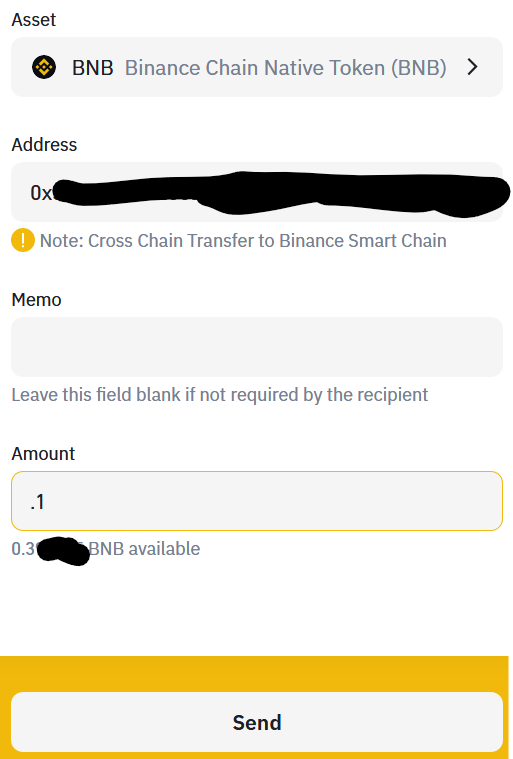Focus the Address input field

256,192
